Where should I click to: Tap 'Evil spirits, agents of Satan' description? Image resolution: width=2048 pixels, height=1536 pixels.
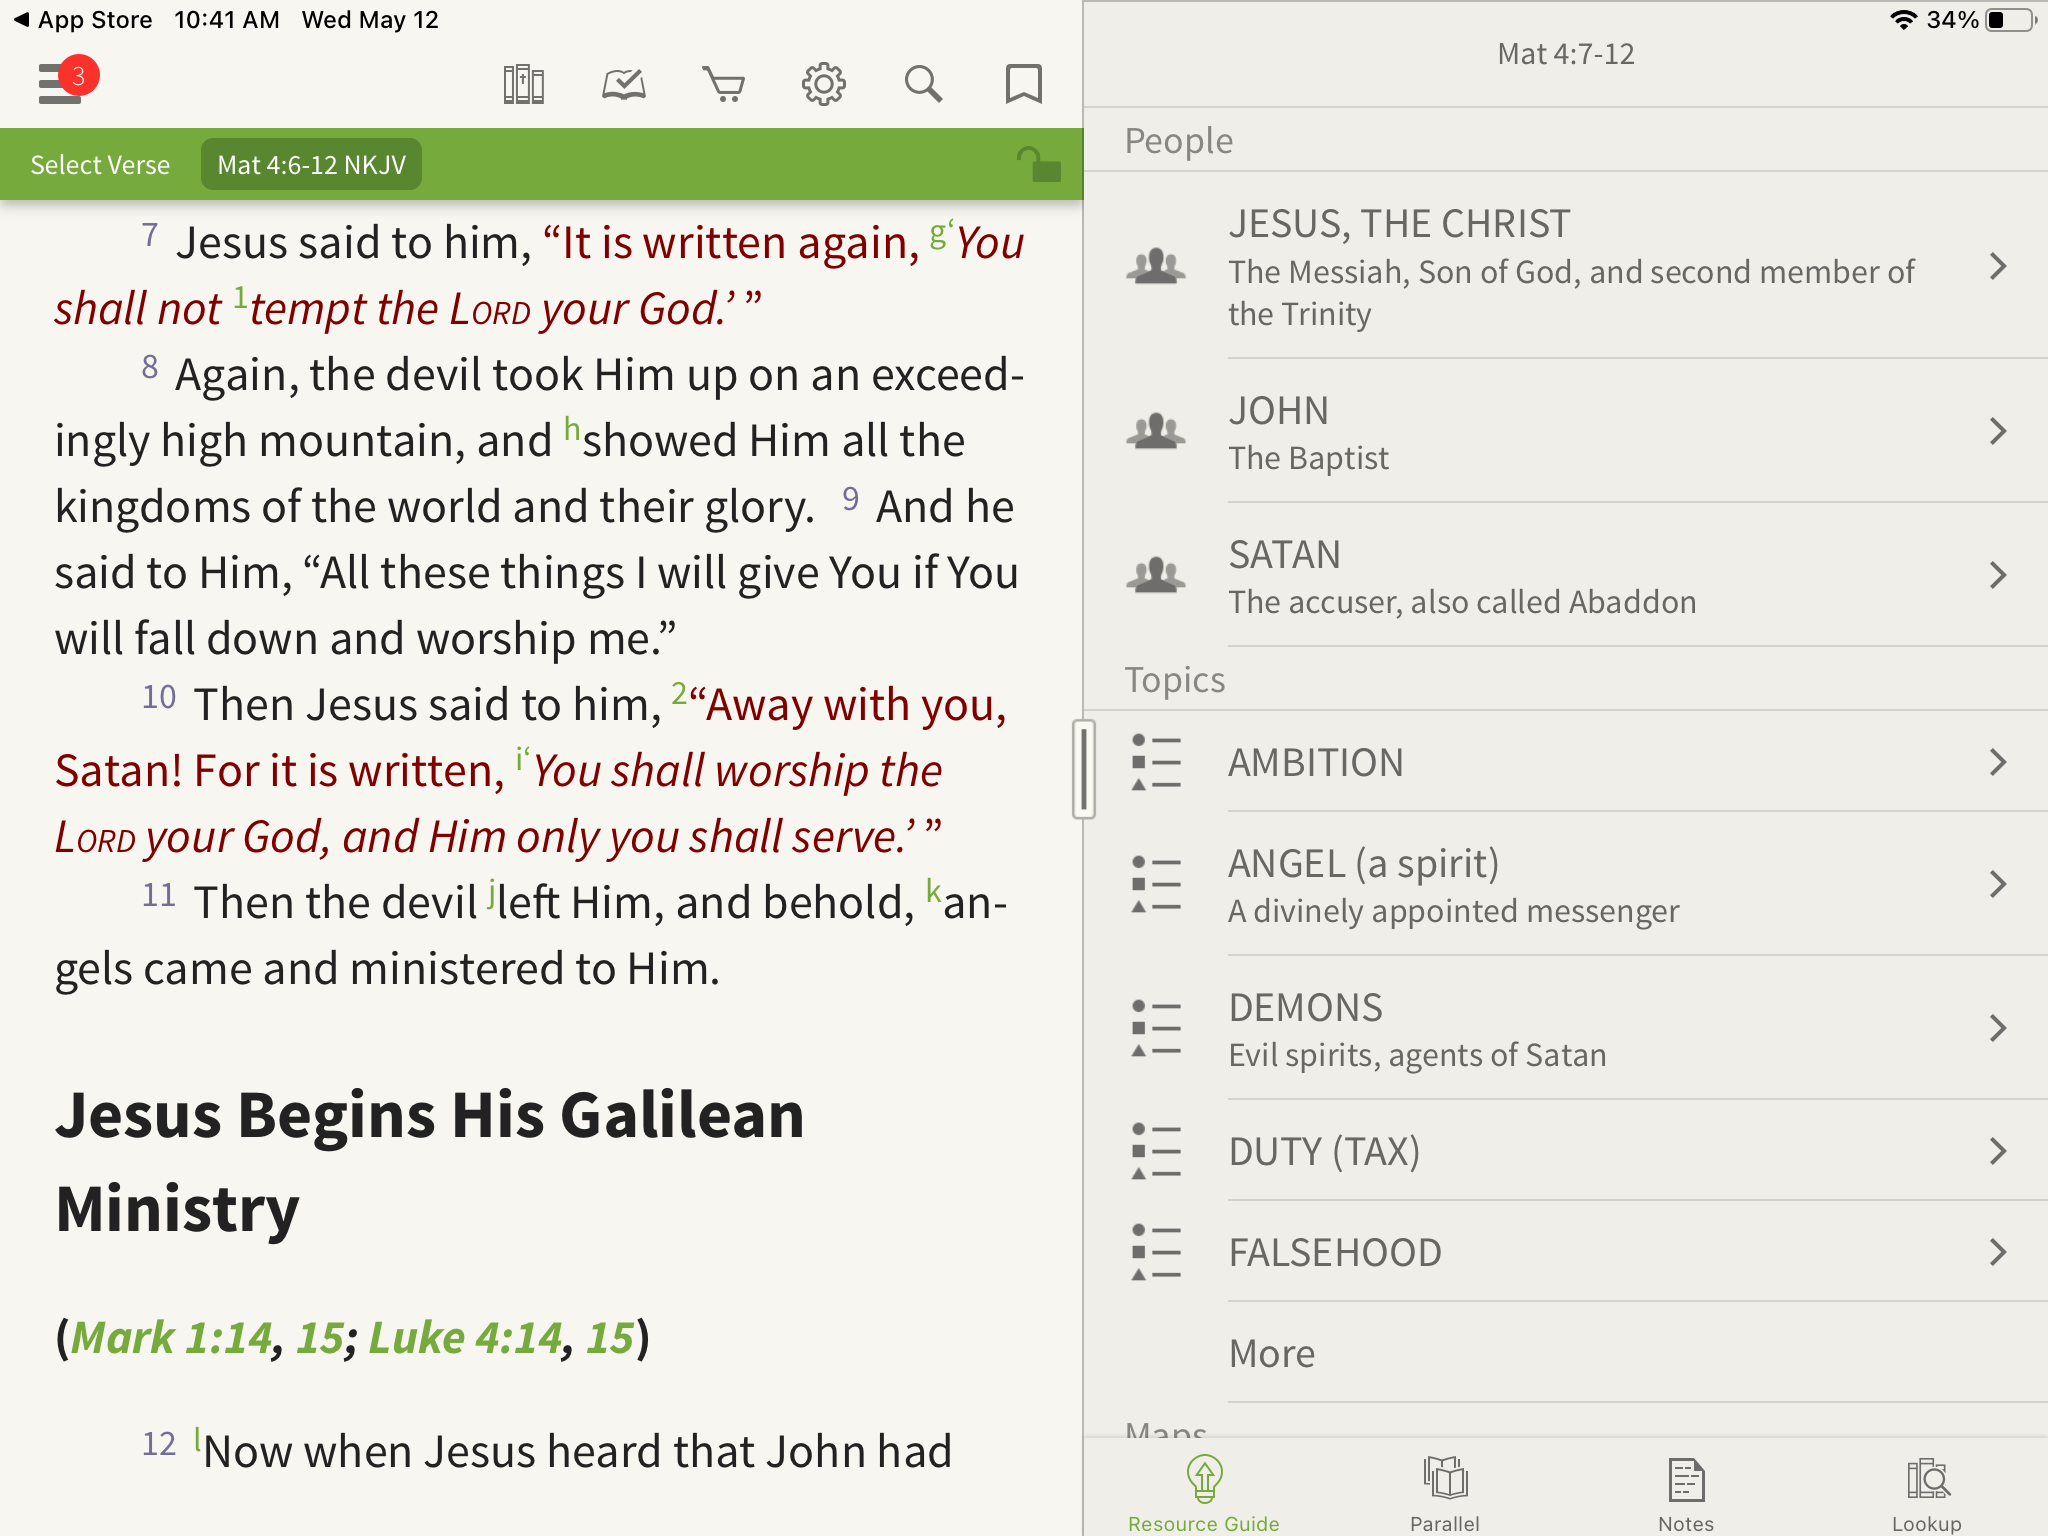coord(1417,1055)
